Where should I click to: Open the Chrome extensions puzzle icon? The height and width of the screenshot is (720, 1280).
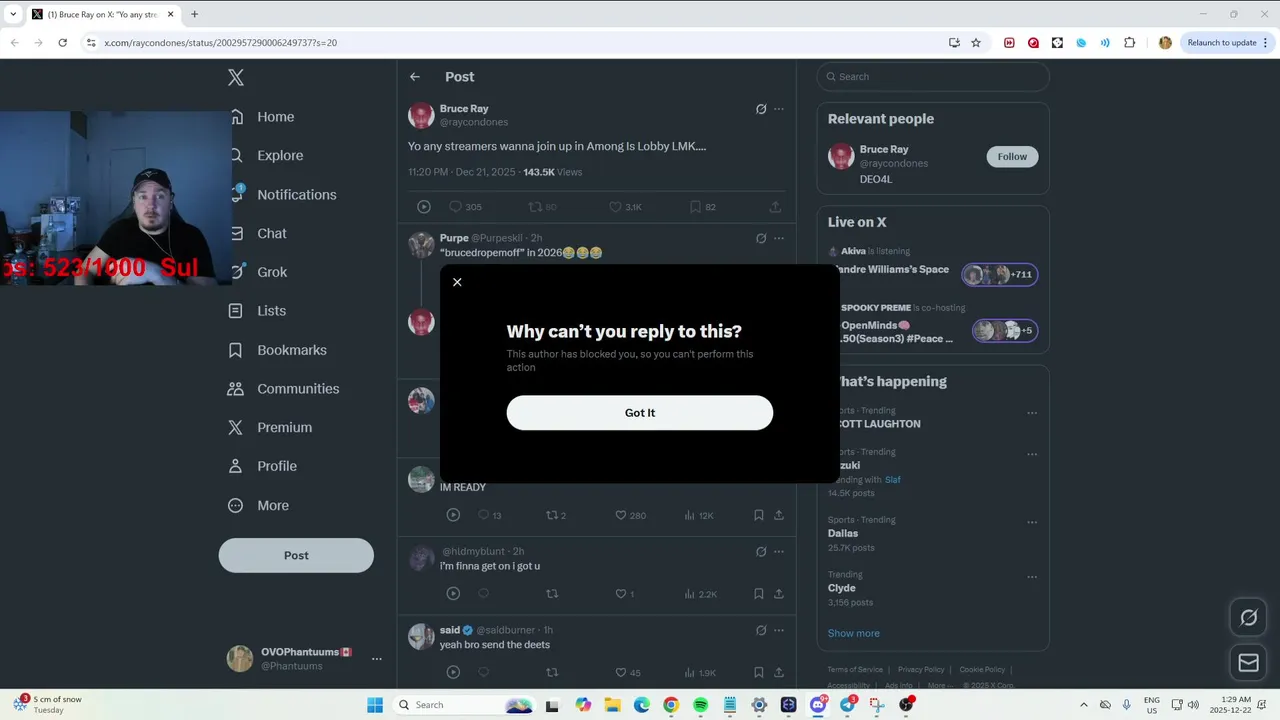click(x=1130, y=43)
